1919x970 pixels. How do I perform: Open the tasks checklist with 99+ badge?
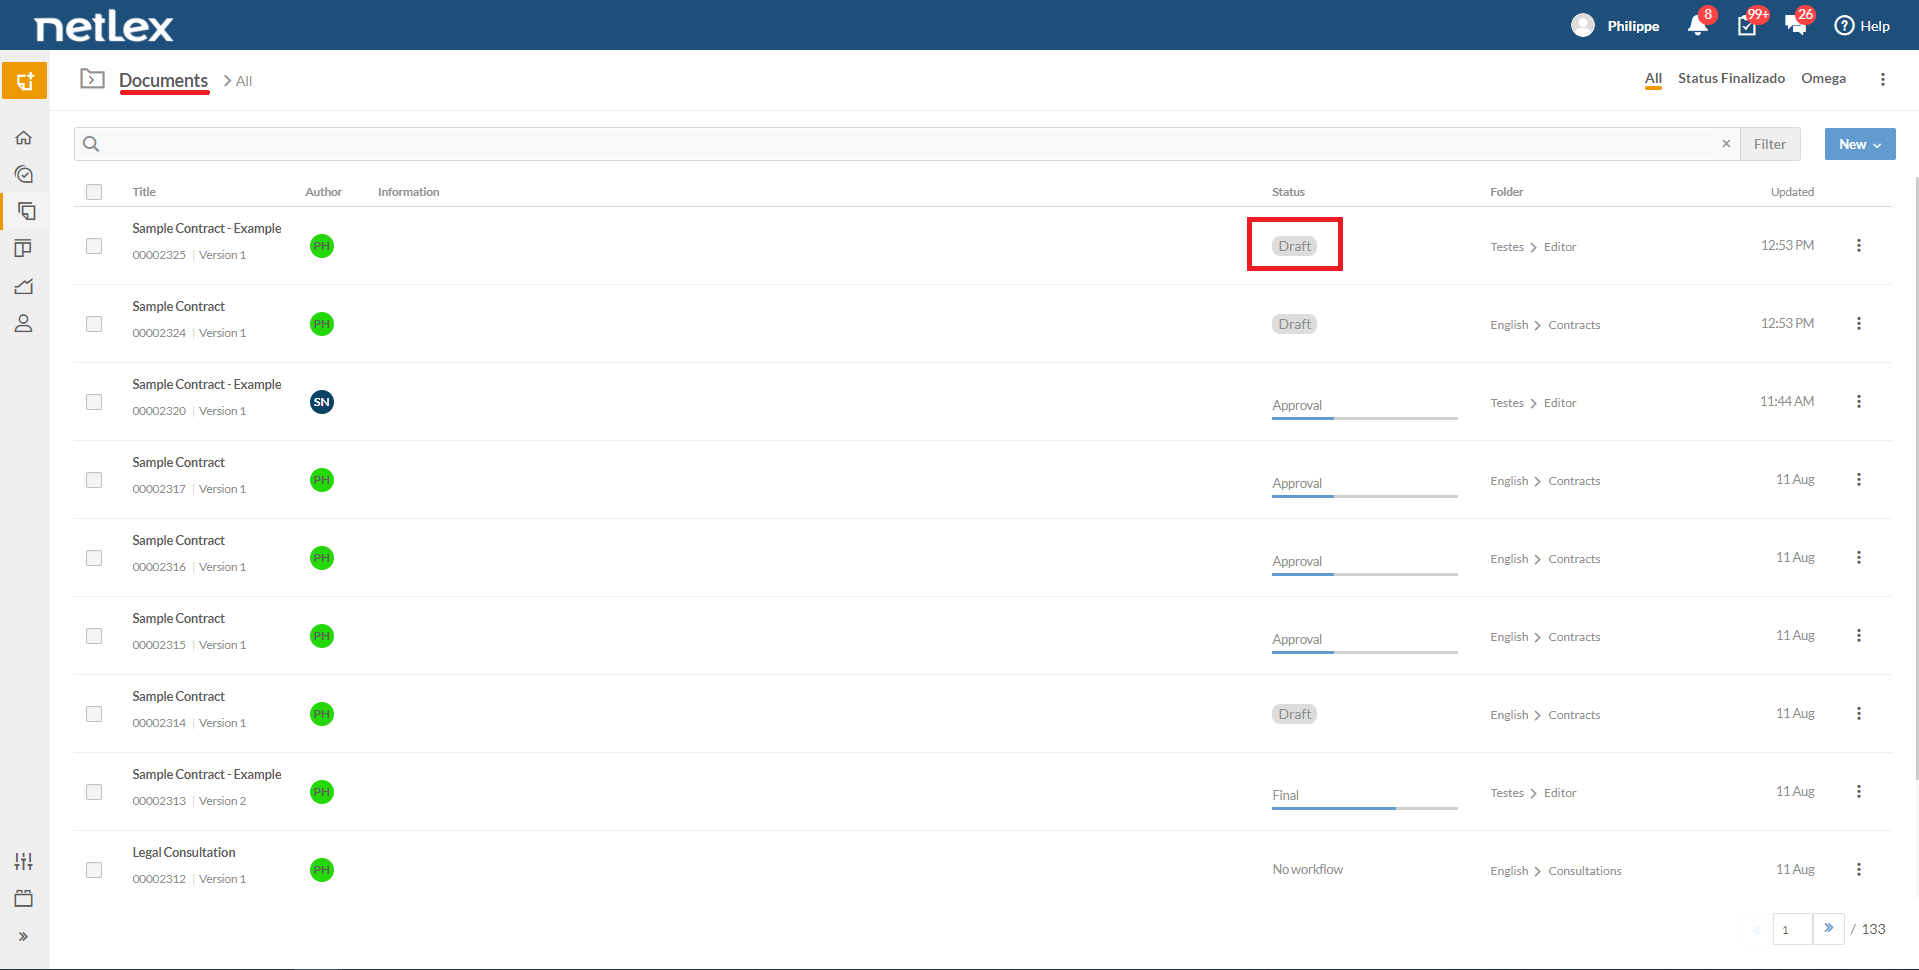pos(1747,25)
